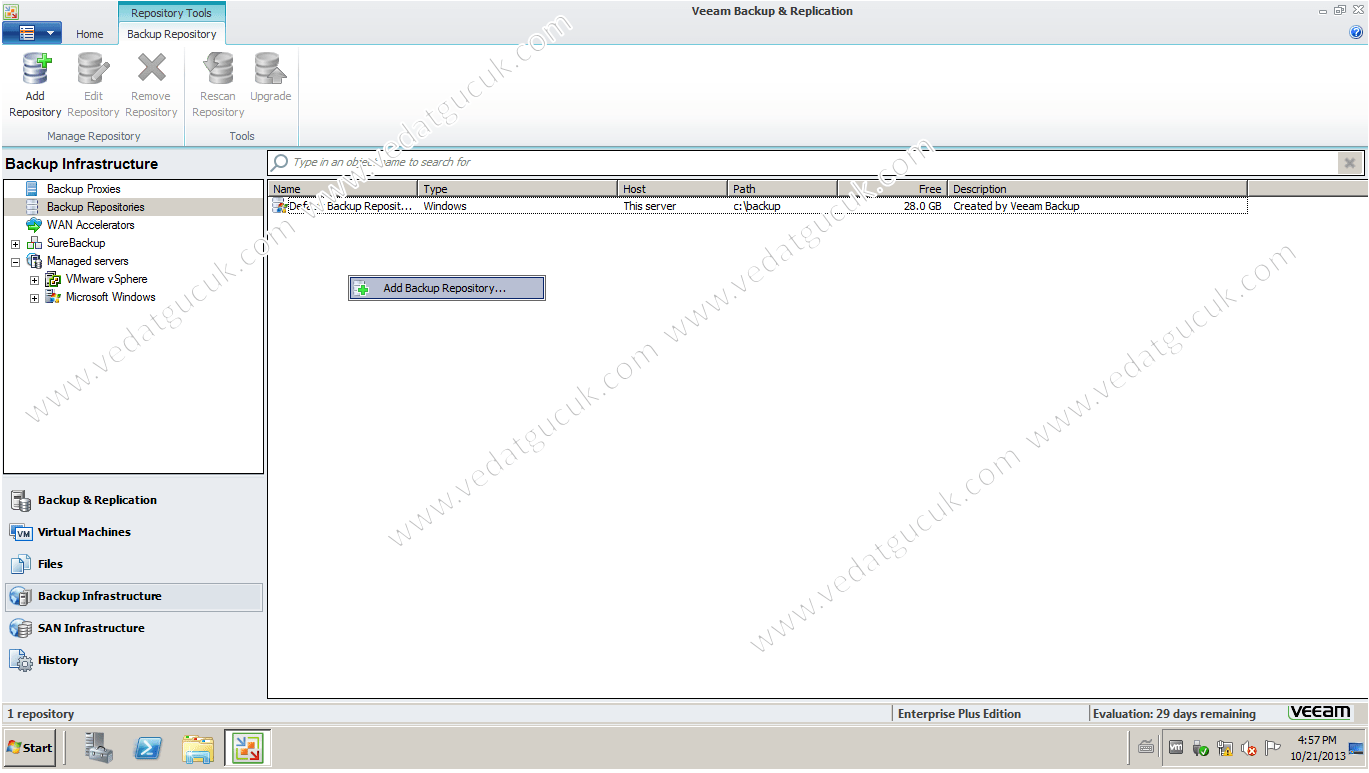The height and width of the screenshot is (773, 1369).
Task: Click the Managed servers icon
Action: click(x=33, y=261)
